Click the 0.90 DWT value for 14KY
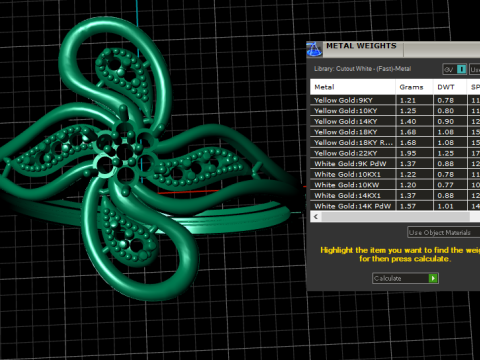 445,122
